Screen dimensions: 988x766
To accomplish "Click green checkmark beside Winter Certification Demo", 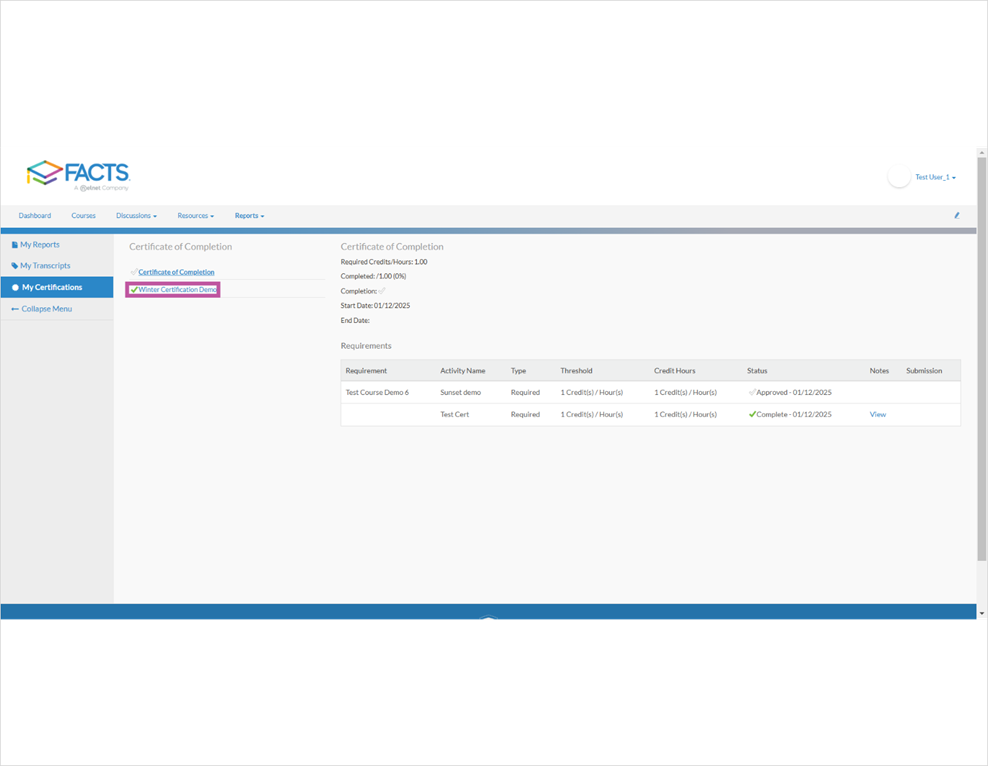I will (x=134, y=290).
